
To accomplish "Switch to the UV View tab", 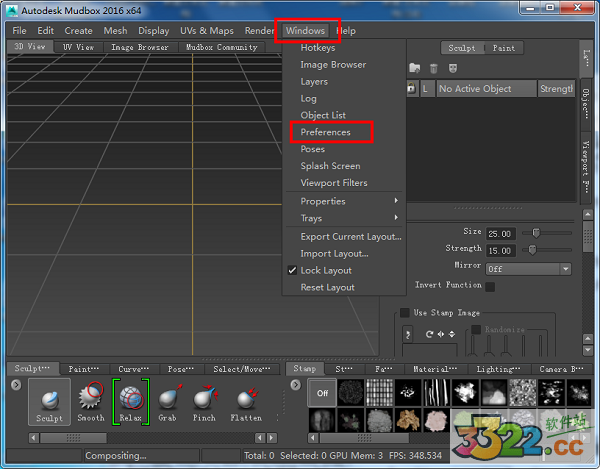I will 78,47.
